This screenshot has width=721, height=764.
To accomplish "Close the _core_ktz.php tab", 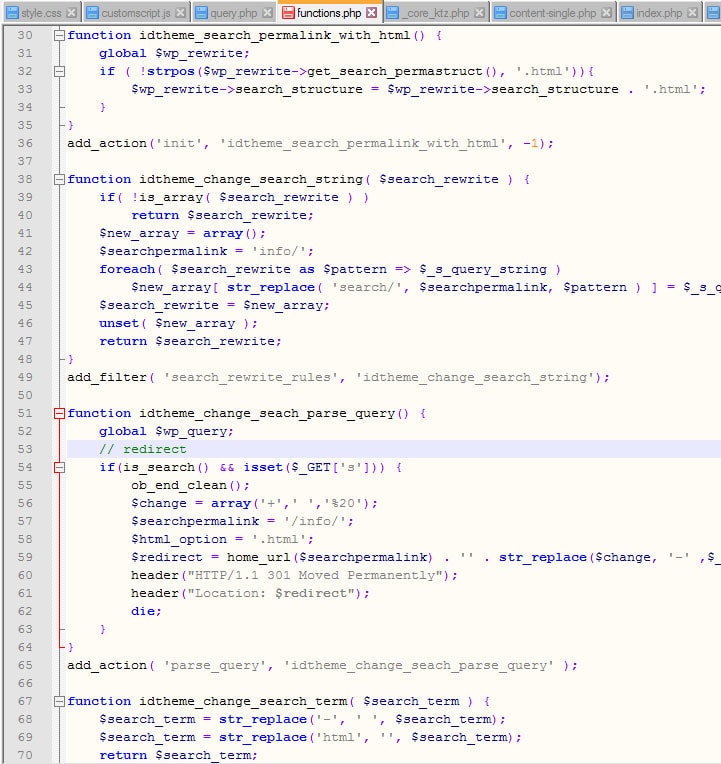I will [480, 13].
